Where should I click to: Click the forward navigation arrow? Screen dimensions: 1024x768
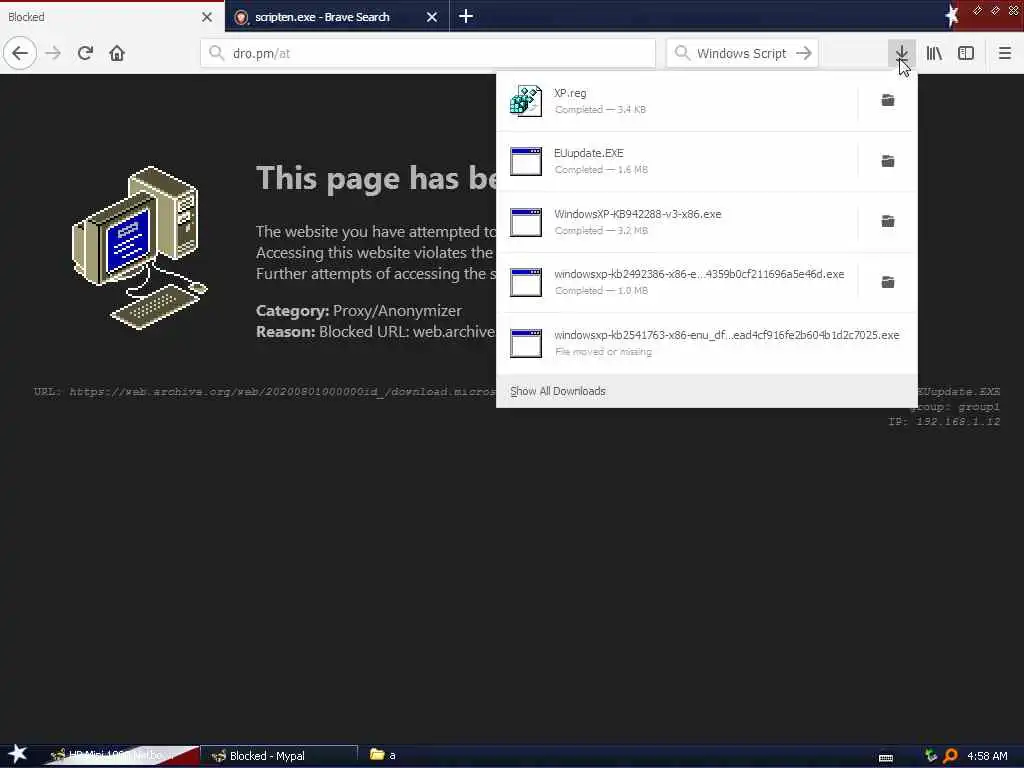click(53, 53)
